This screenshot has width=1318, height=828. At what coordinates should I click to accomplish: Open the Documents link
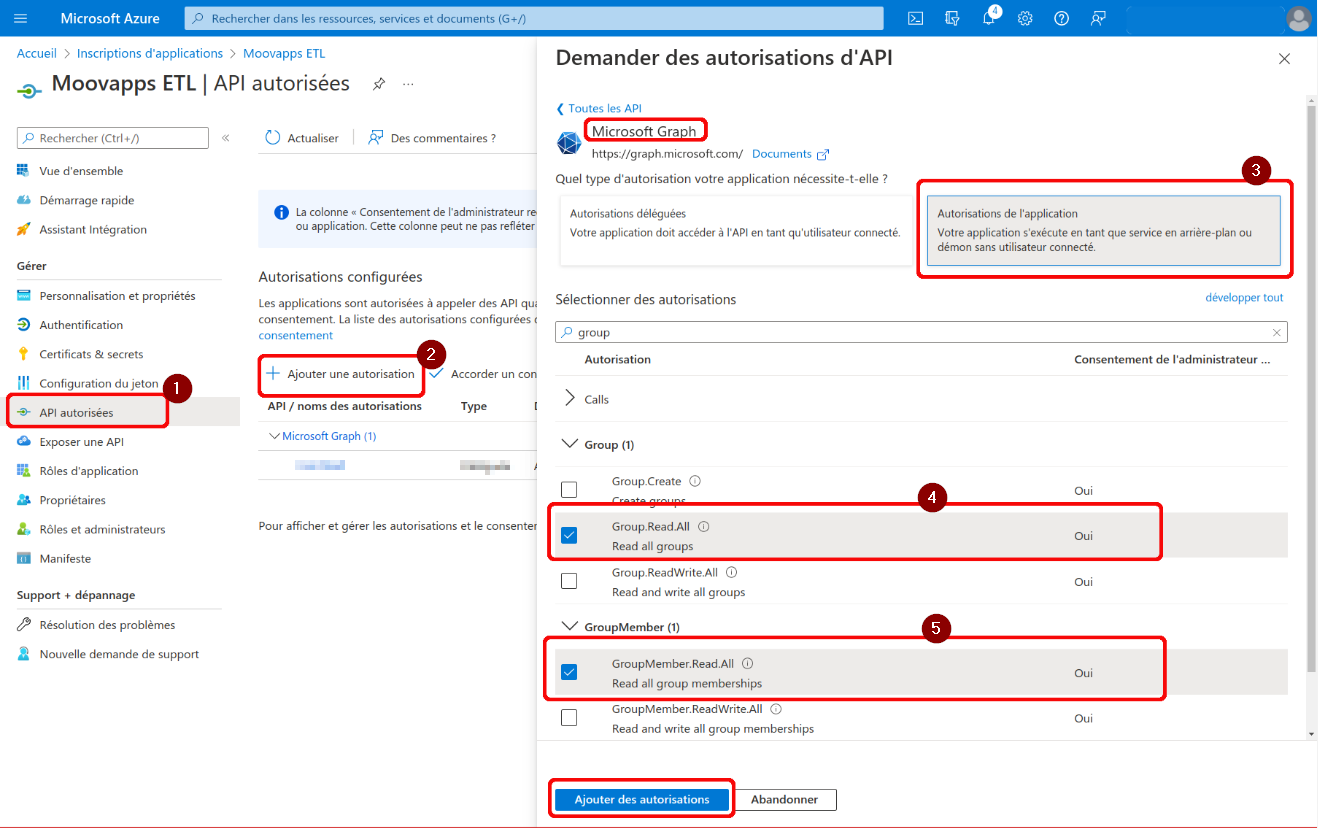[x=782, y=154]
